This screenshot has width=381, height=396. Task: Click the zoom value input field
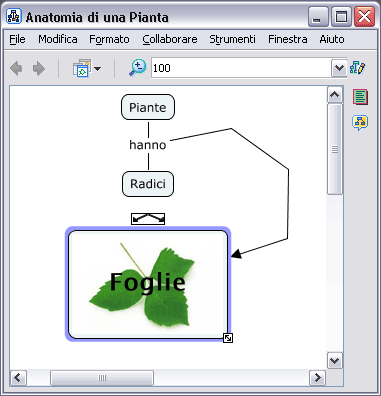(x=241, y=68)
